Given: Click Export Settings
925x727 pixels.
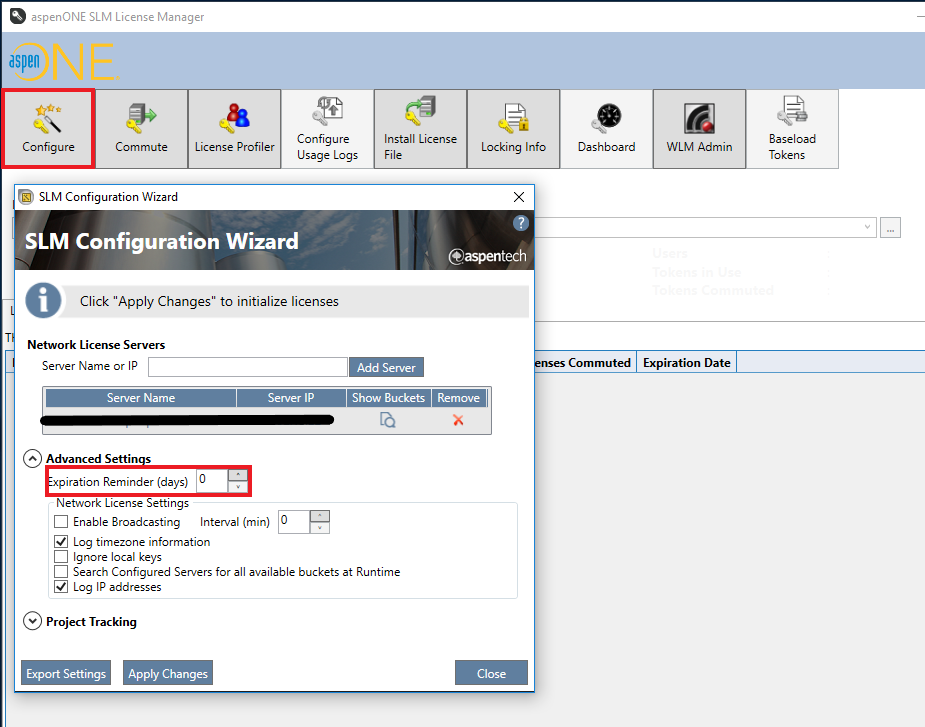Looking at the screenshot, I should 66,673.
